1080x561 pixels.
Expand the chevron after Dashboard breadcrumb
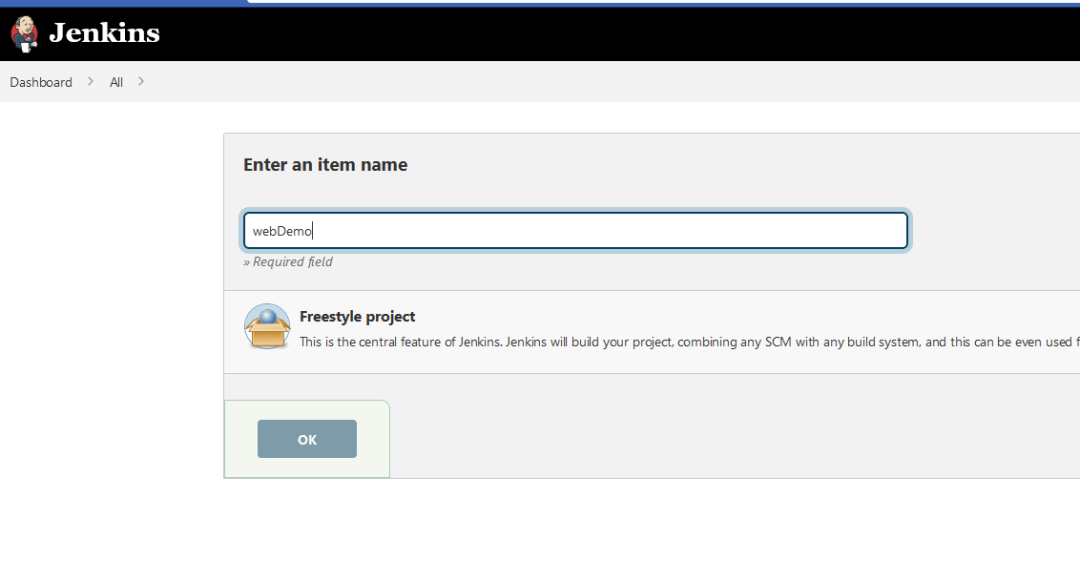point(90,81)
